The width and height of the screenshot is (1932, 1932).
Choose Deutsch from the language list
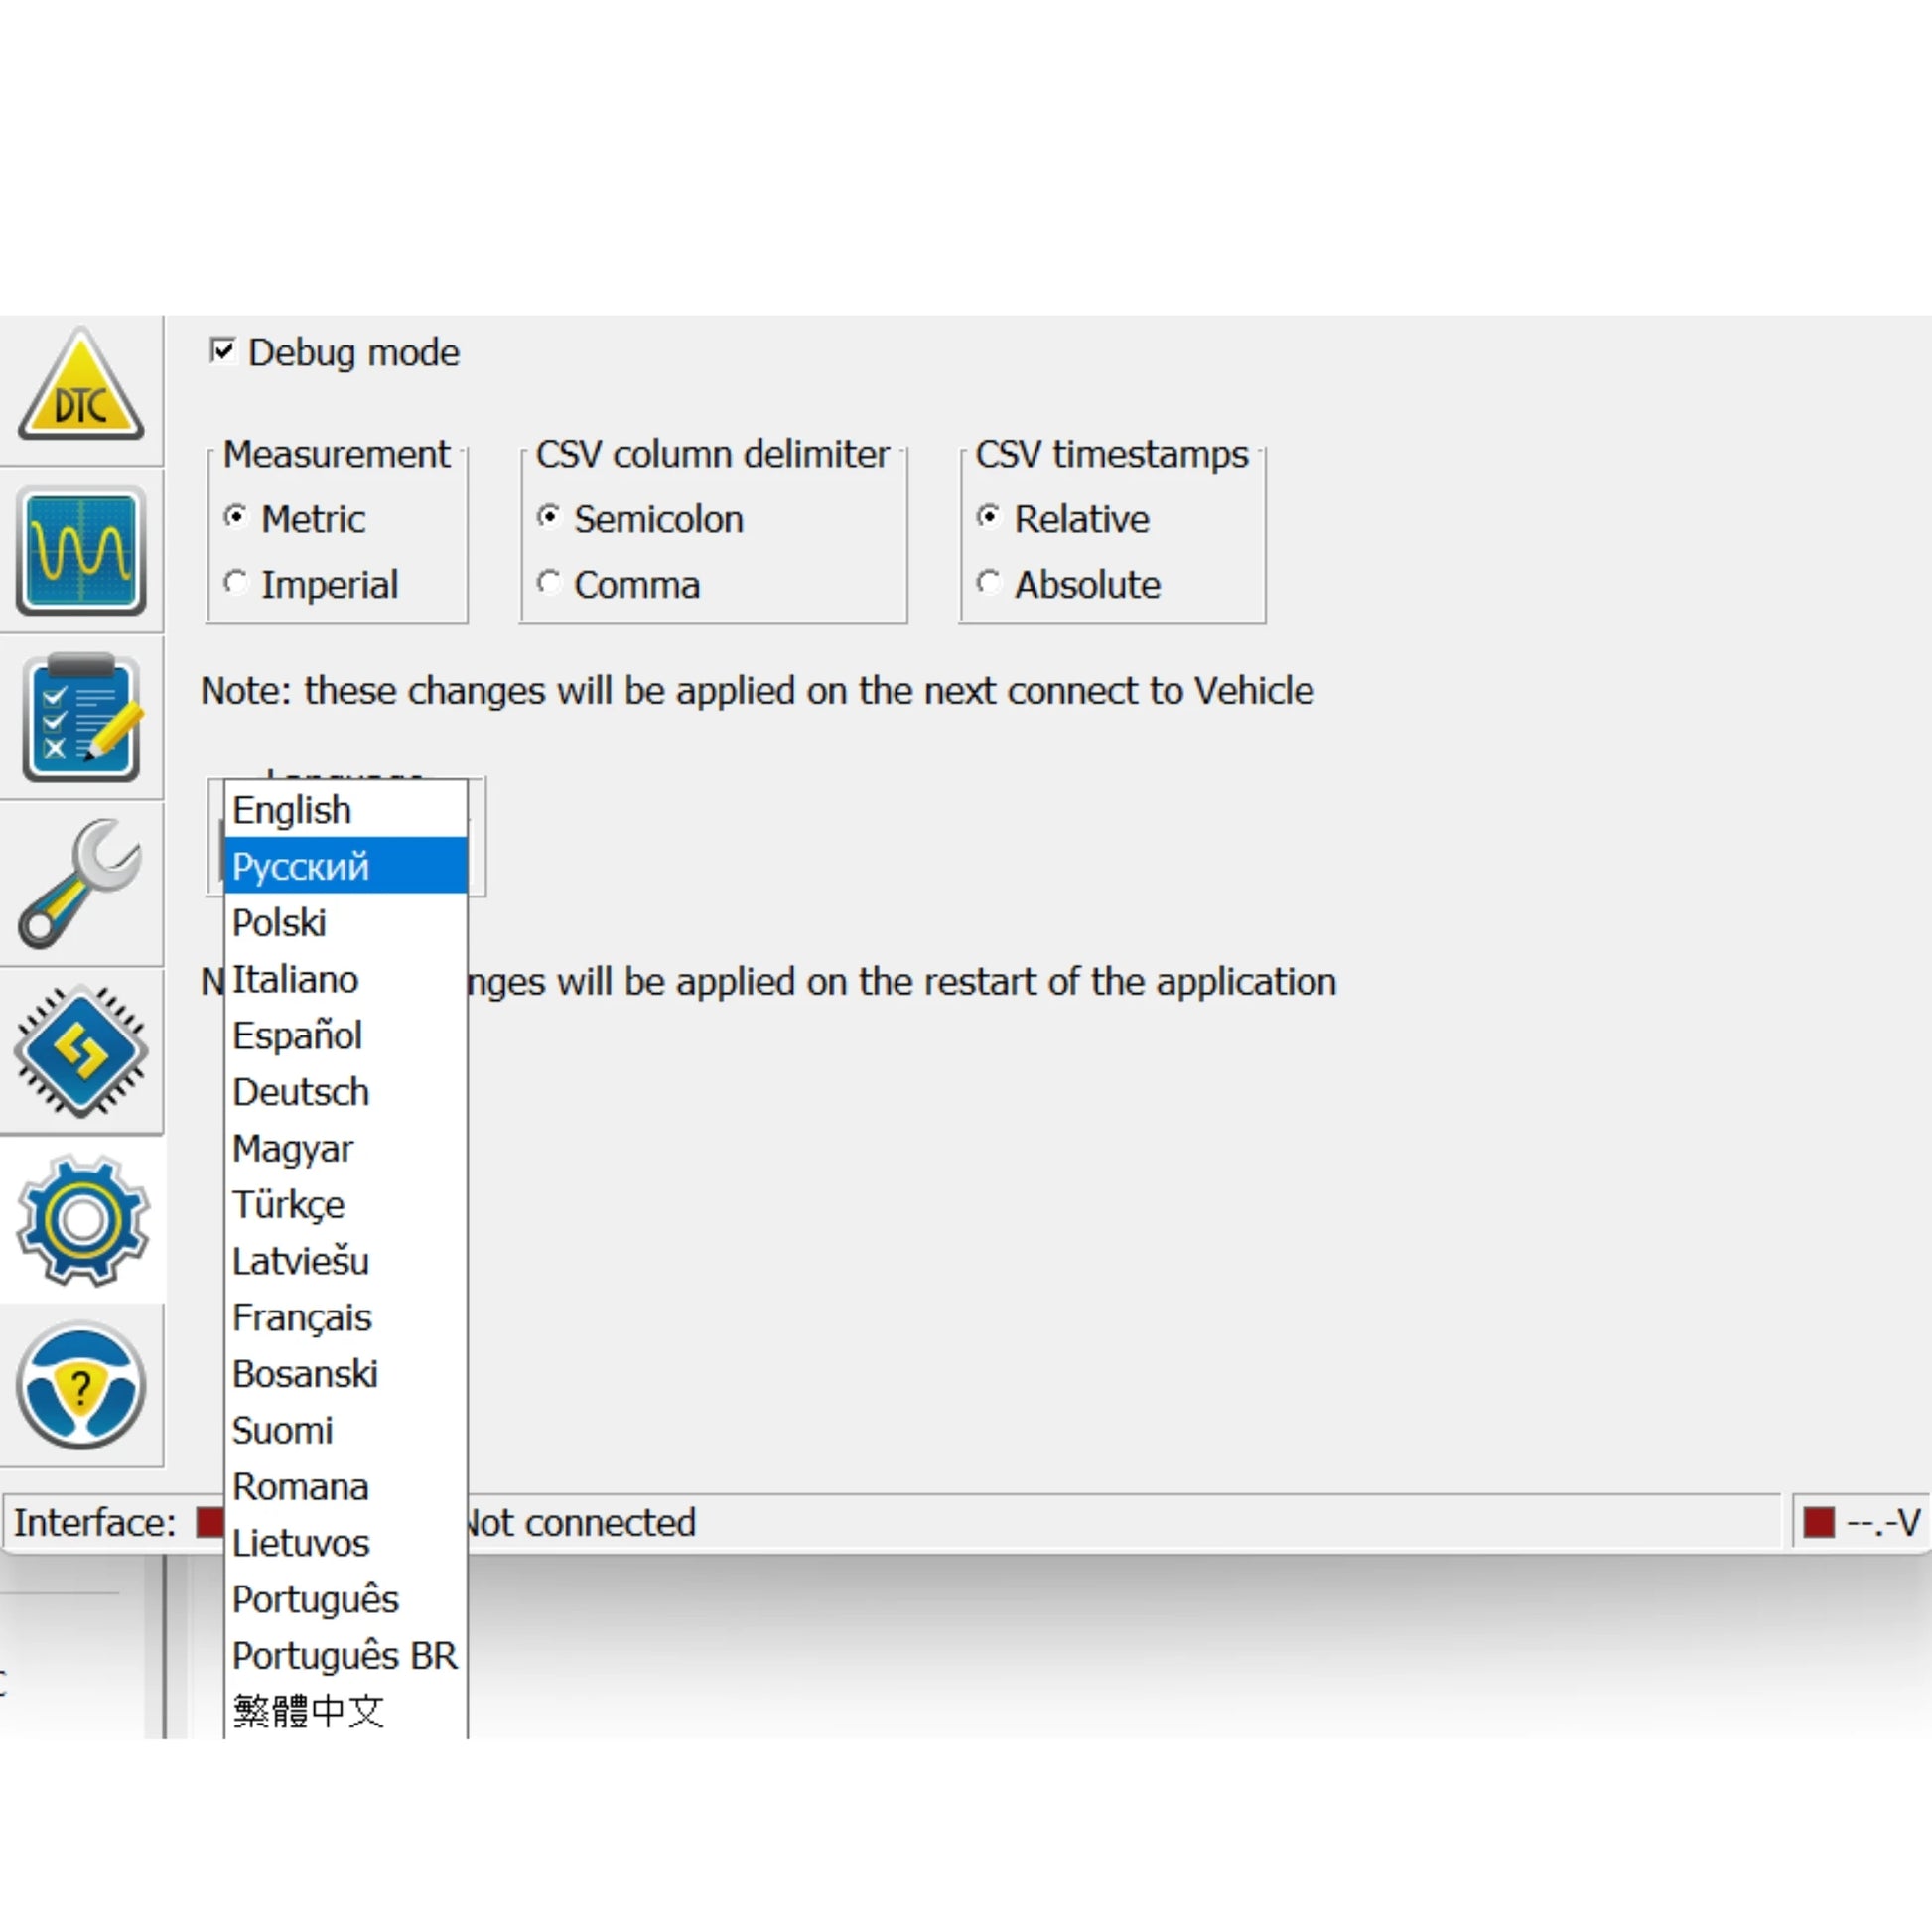[346, 1092]
